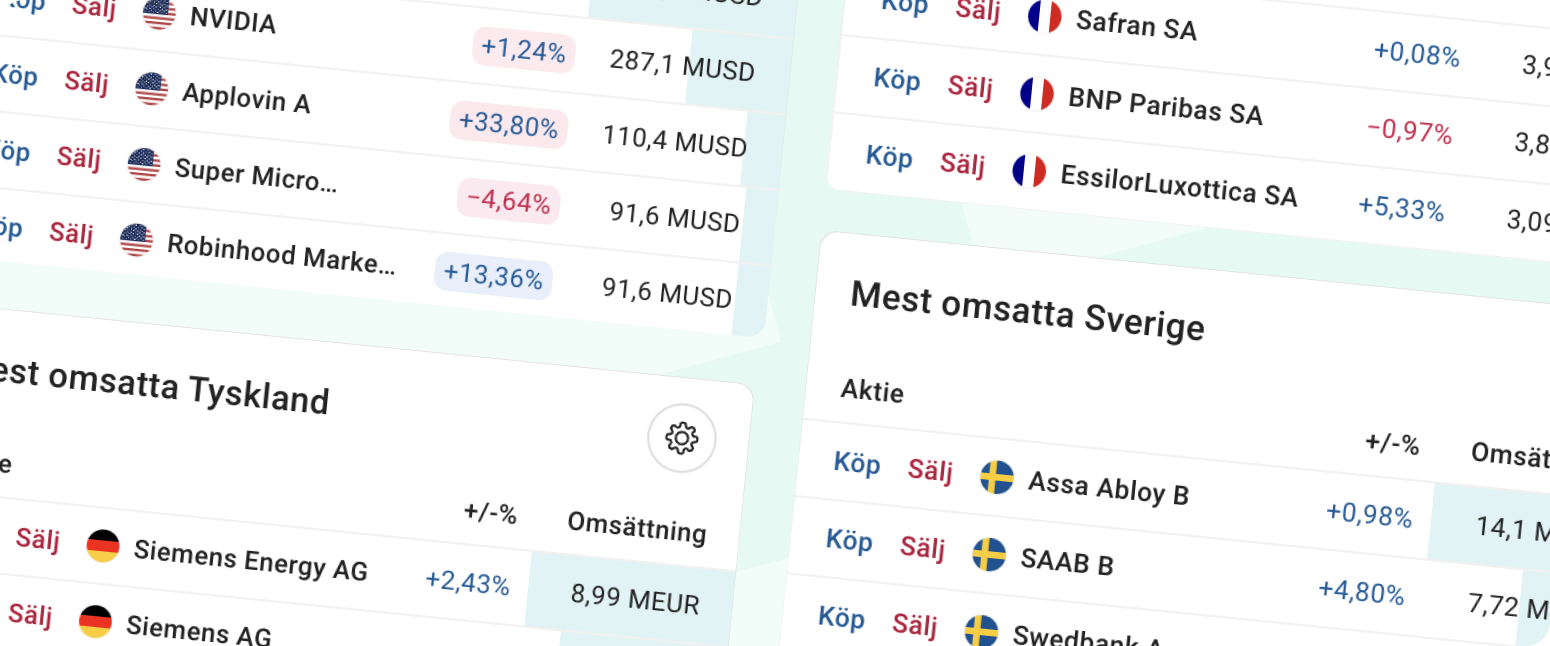This screenshot has width=1550, height=646.
Task: Open the Siemens Energy AG stock page
Action: pyautogui.click(x=250, y=559)
